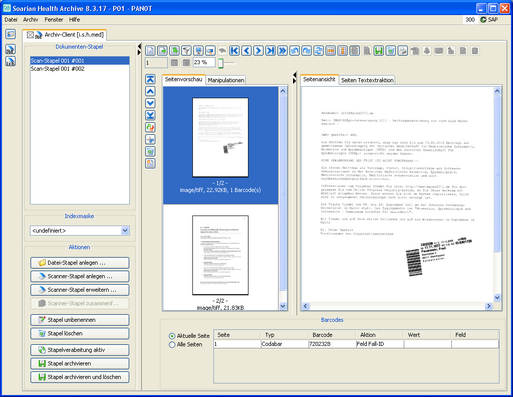Click the zoom slider handle in toolbar
The height and width of the screenshot is (397, 513).
(220, 63)
